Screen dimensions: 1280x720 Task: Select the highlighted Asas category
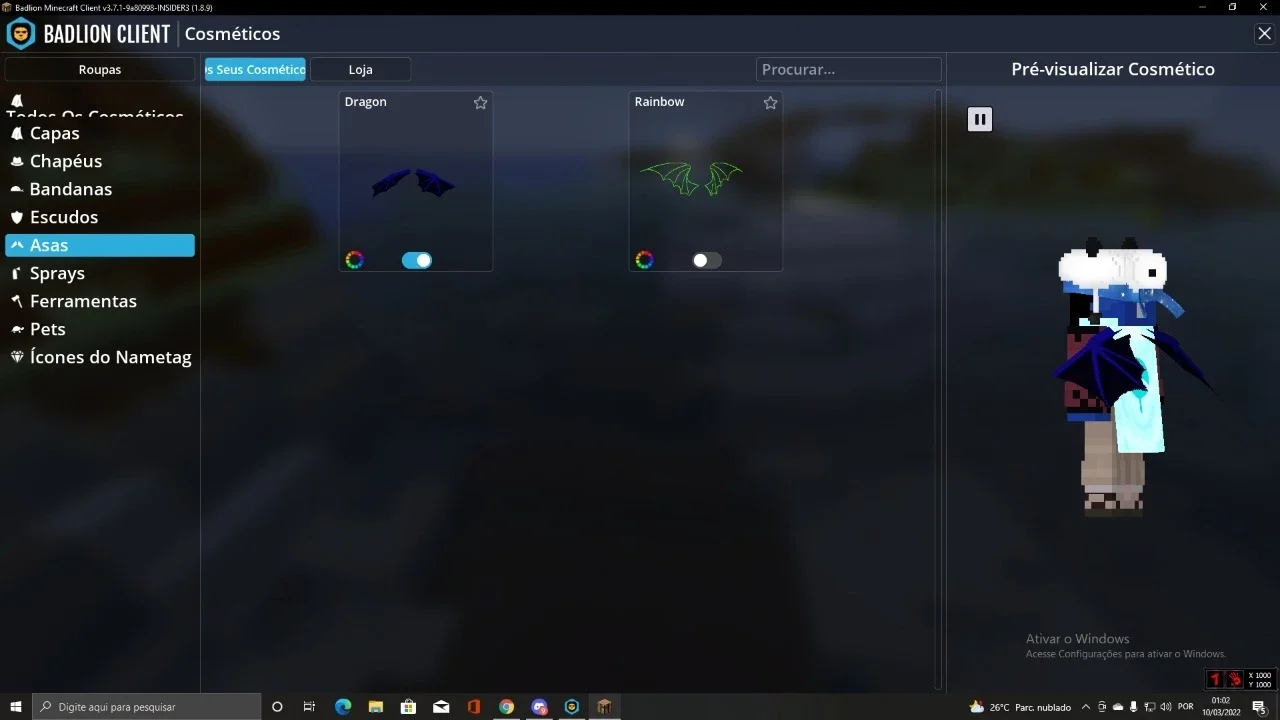point(100,245)
